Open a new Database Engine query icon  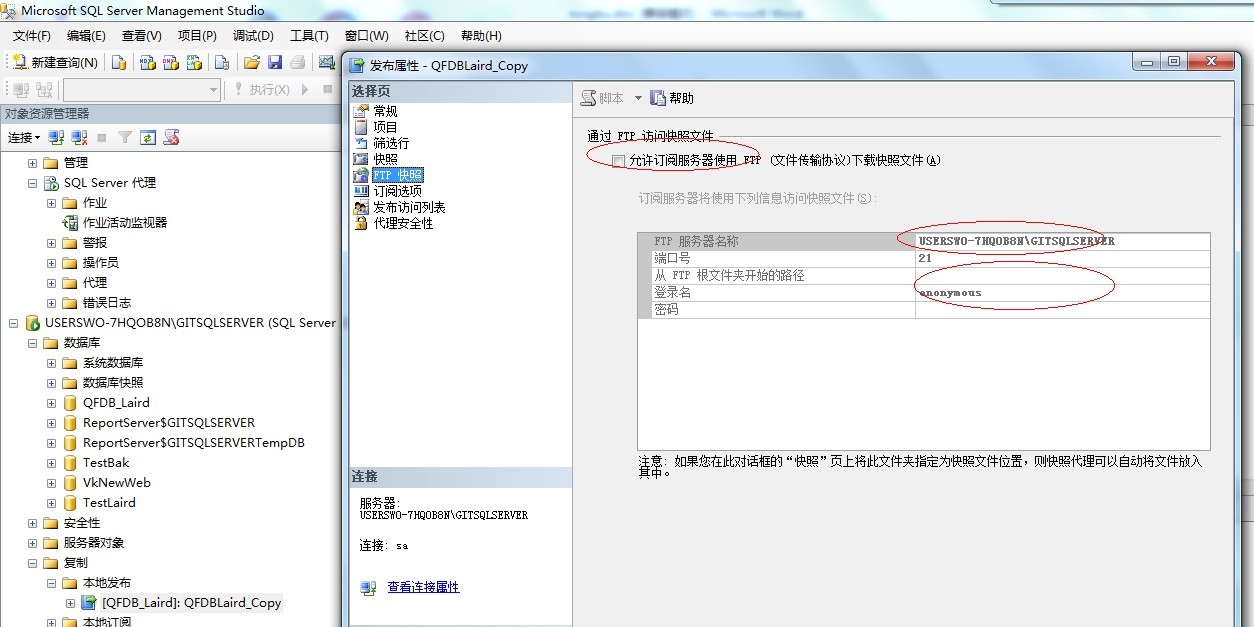click(119, 62)
